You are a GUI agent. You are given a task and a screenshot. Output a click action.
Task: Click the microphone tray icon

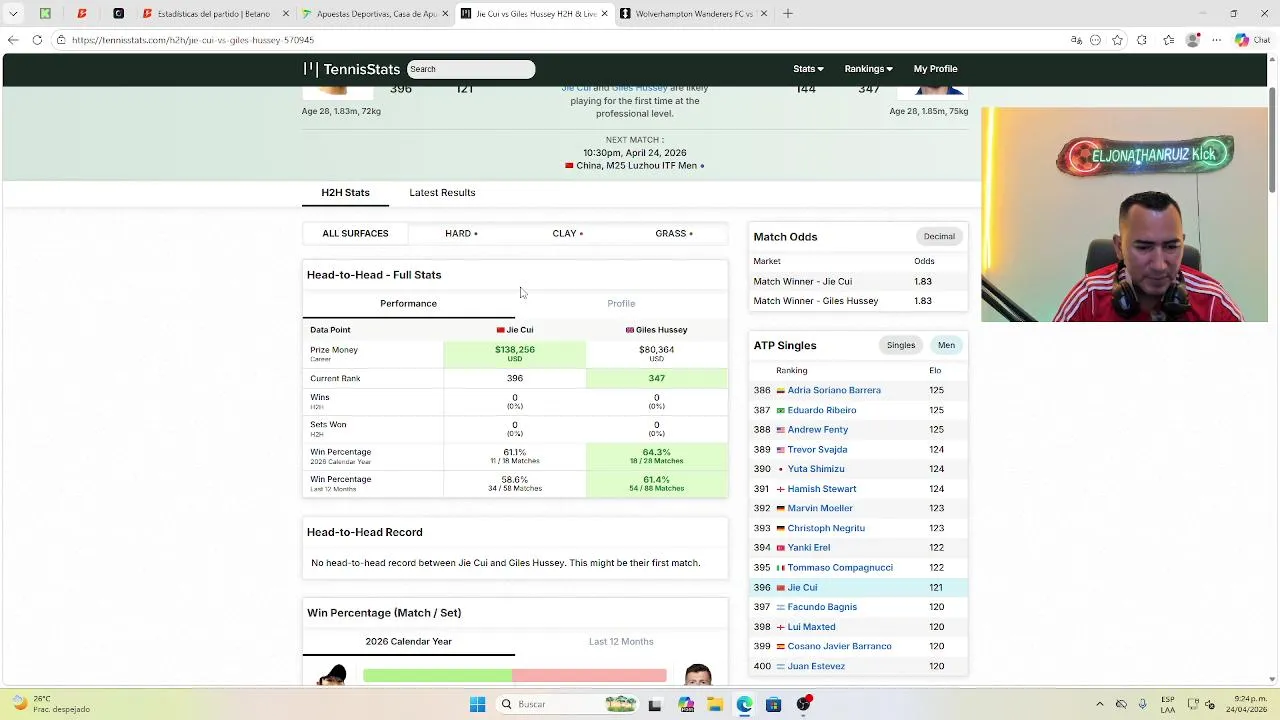1142,705
